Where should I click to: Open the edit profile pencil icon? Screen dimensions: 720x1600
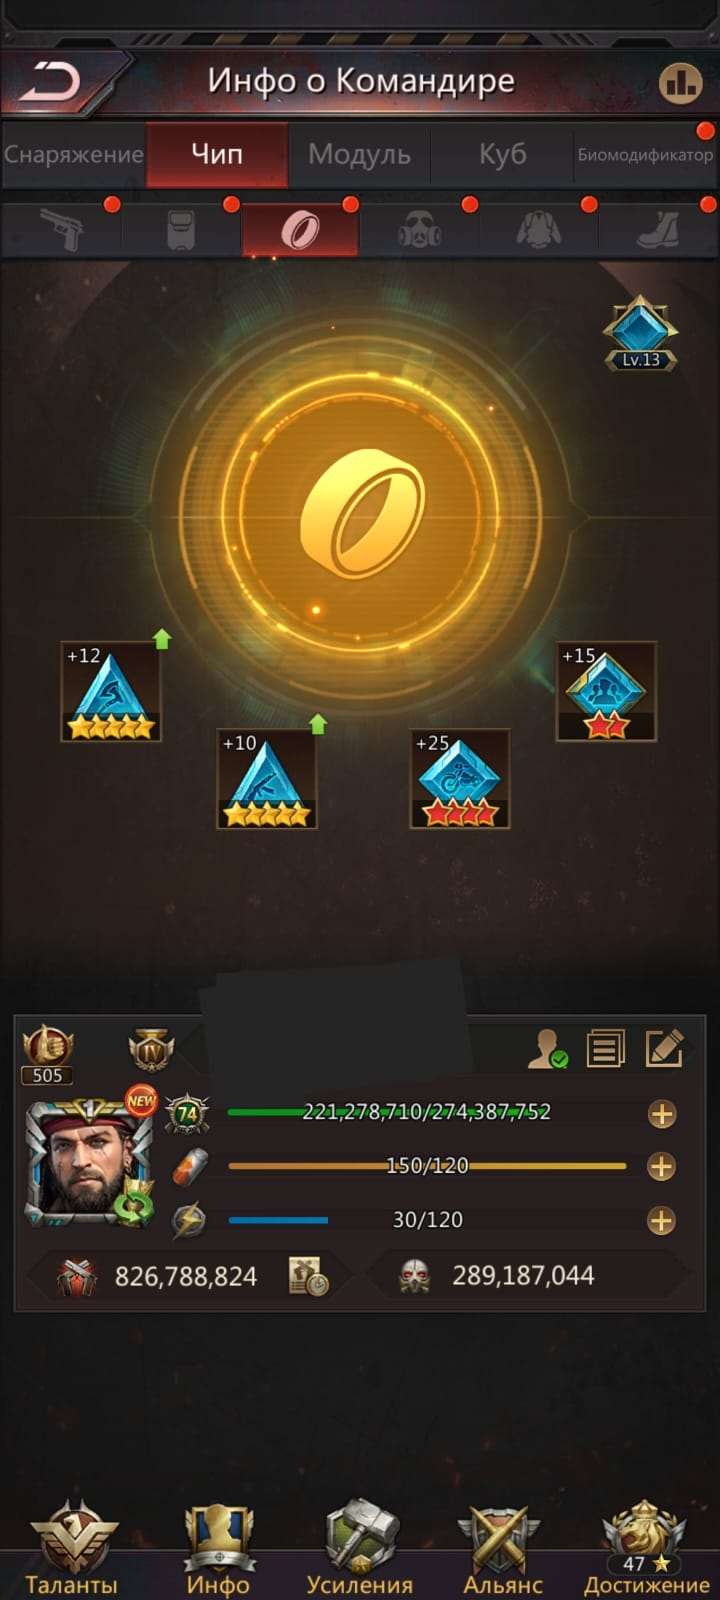tap(665, 1048)
